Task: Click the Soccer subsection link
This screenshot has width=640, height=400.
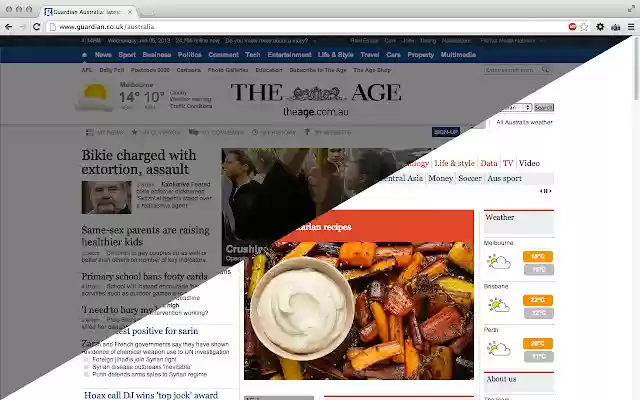Action: coord(470,178)
